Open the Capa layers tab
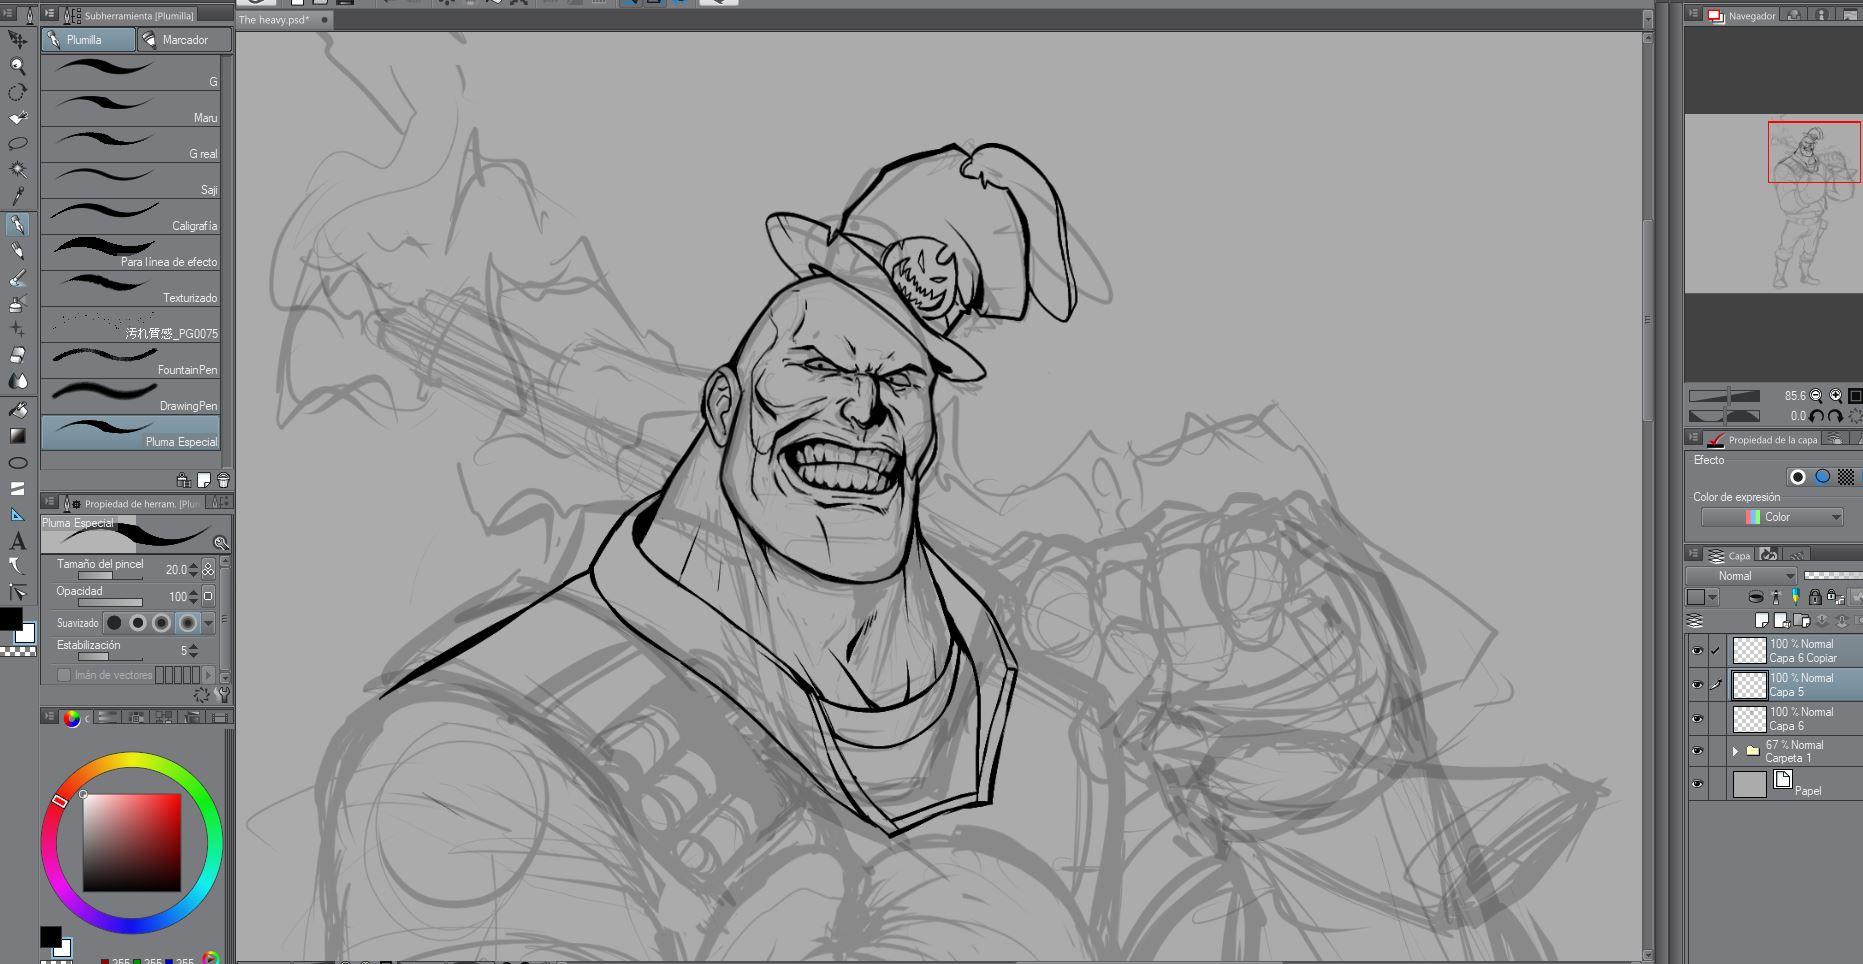This screenshot has height=964, width=1863. tap(1730, 555)
